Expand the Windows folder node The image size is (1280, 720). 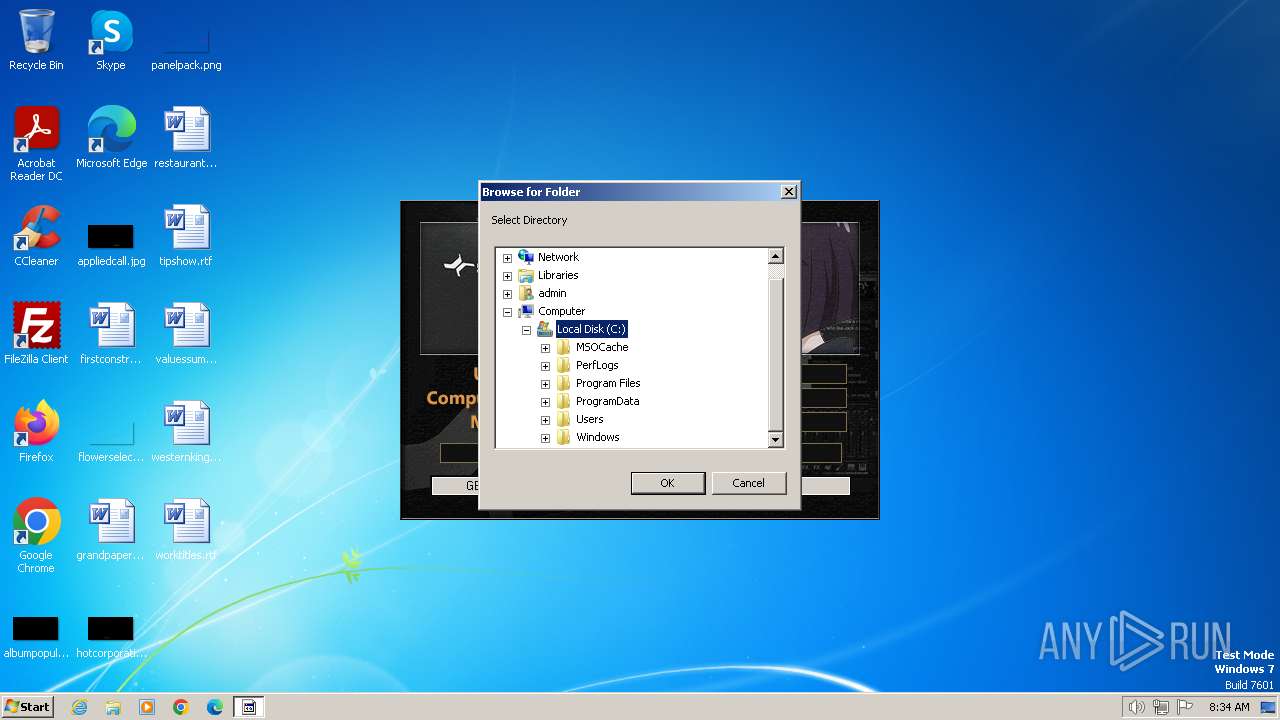click(545, 438)
